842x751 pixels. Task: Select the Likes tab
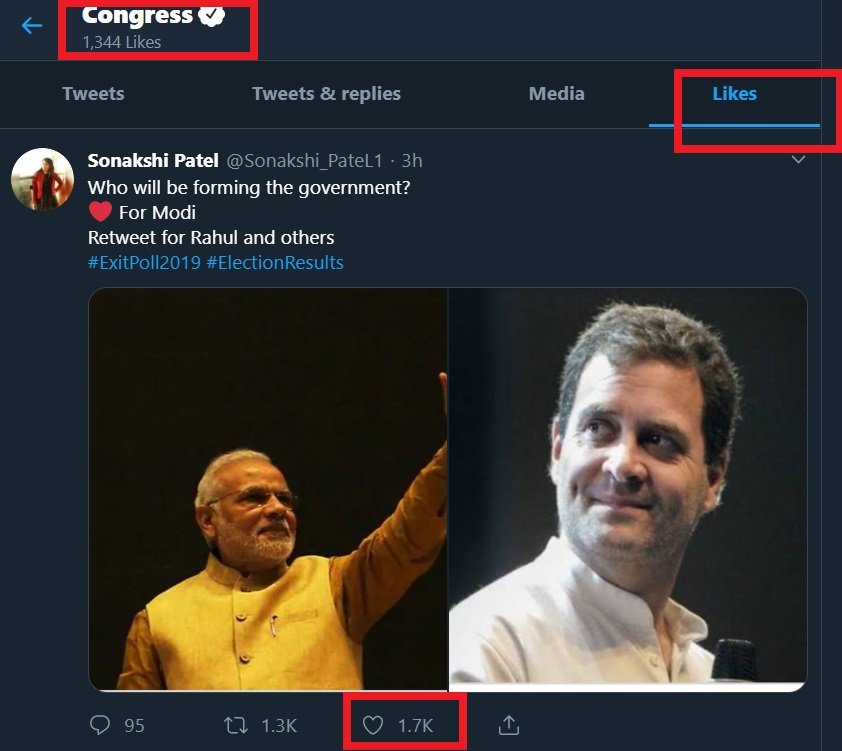click(734, 94)
